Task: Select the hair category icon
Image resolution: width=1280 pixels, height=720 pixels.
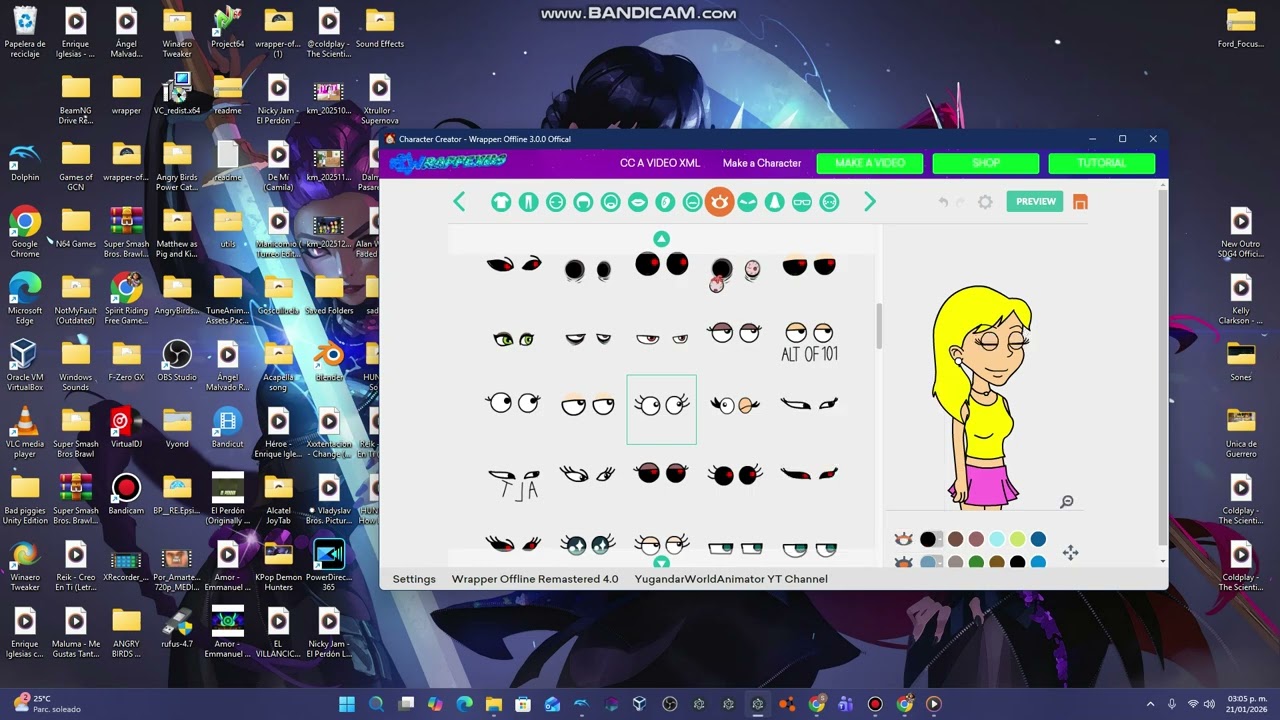Action: tap(583, 202)
